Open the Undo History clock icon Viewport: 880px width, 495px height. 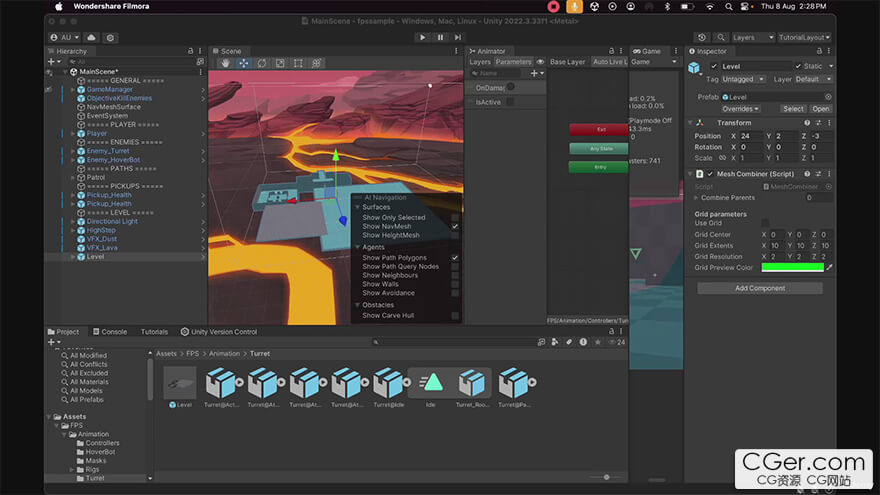pyautogui.click(x=702, y=38)
